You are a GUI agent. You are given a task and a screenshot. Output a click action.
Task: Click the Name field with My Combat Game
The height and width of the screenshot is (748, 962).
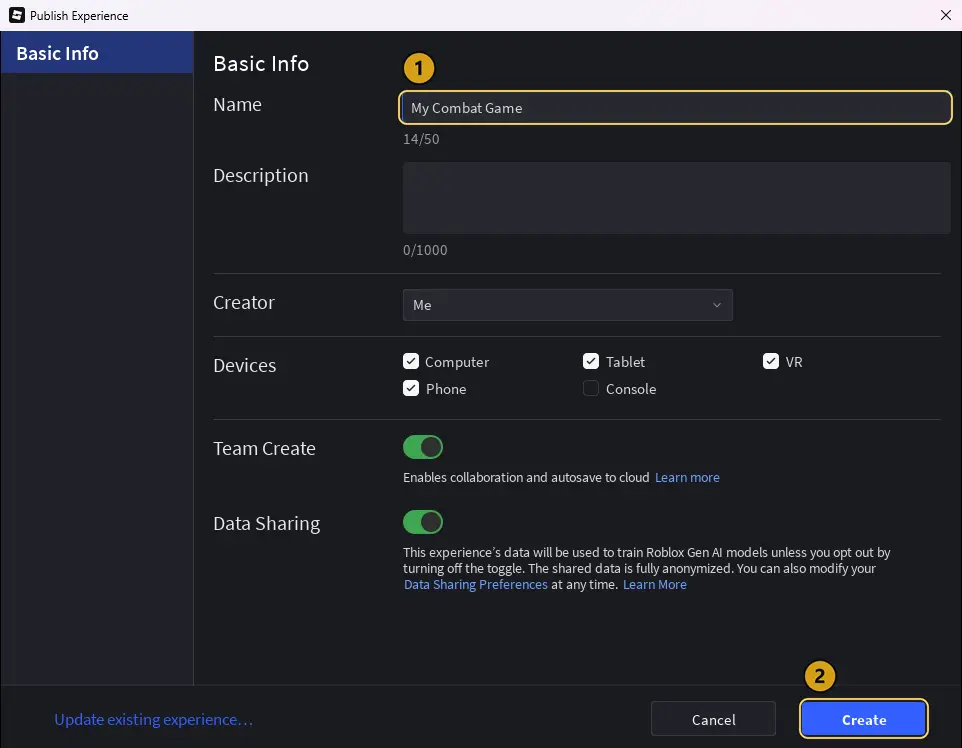pyautogui.click(x=675, y=108)
